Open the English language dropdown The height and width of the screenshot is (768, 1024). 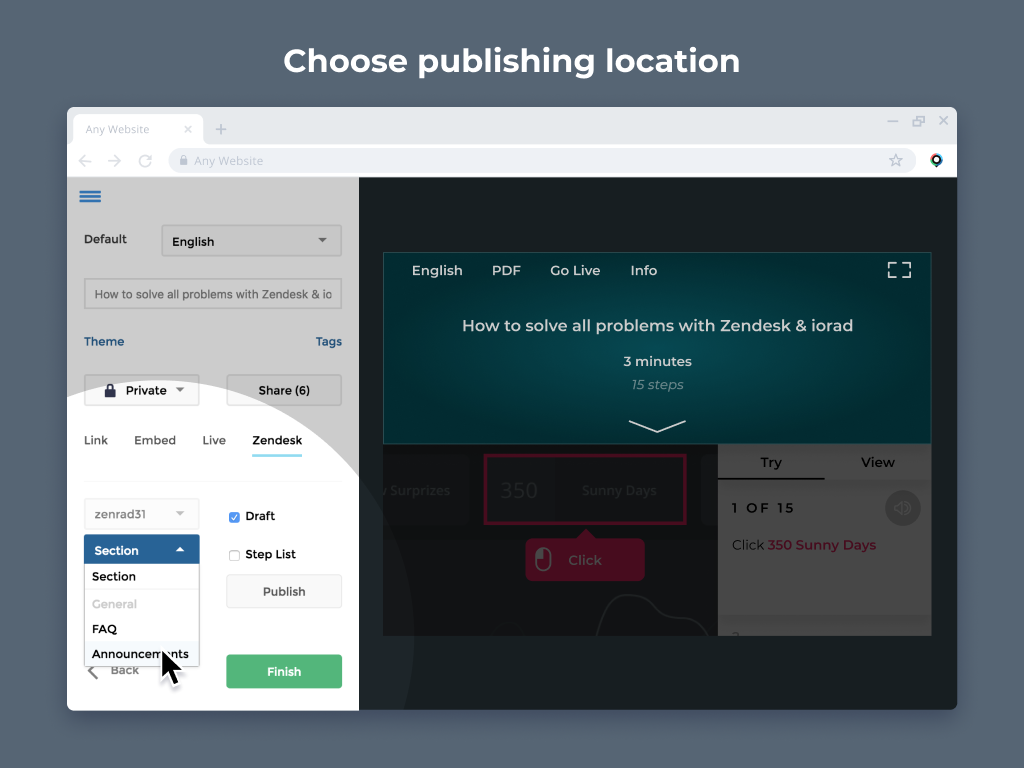(251, 241)
